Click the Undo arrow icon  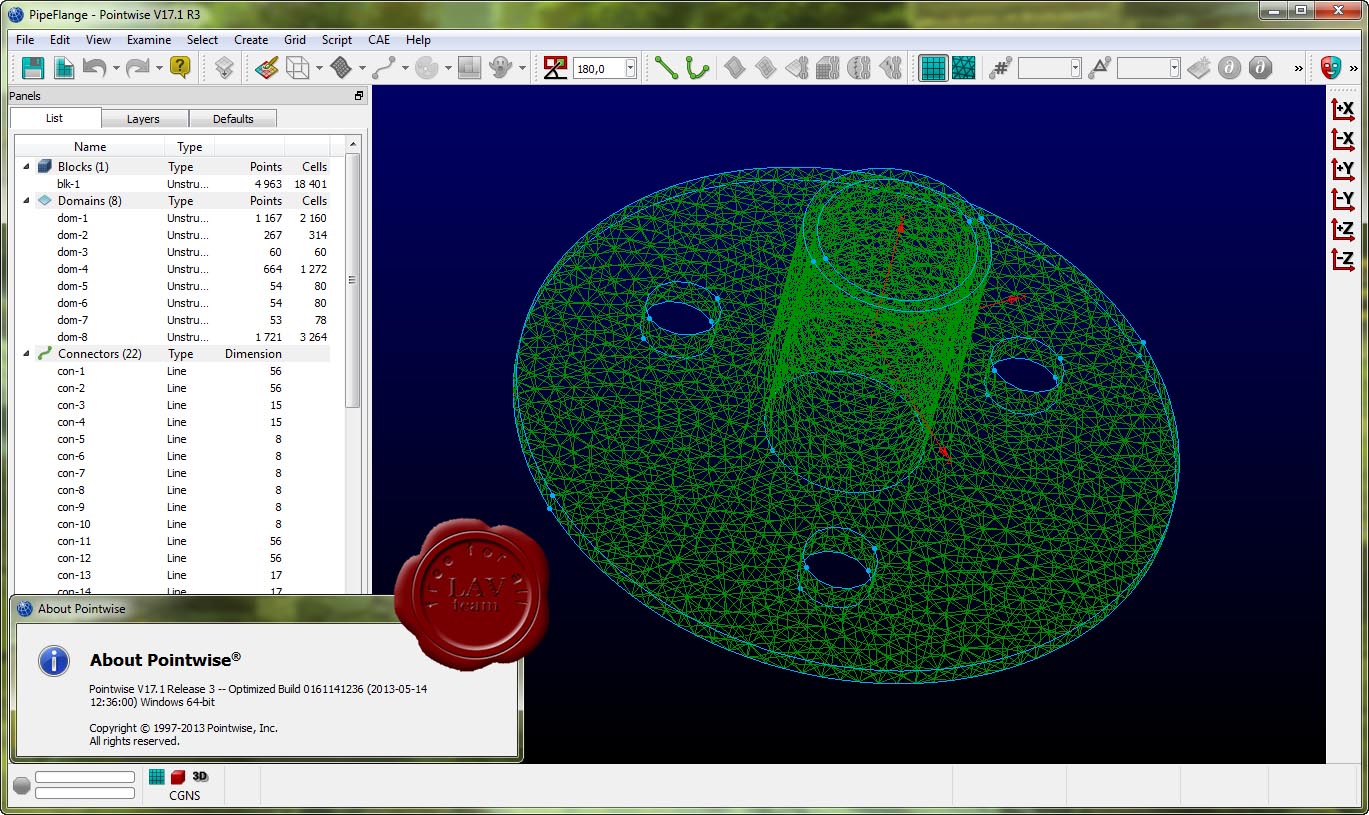tap(95, 67)
